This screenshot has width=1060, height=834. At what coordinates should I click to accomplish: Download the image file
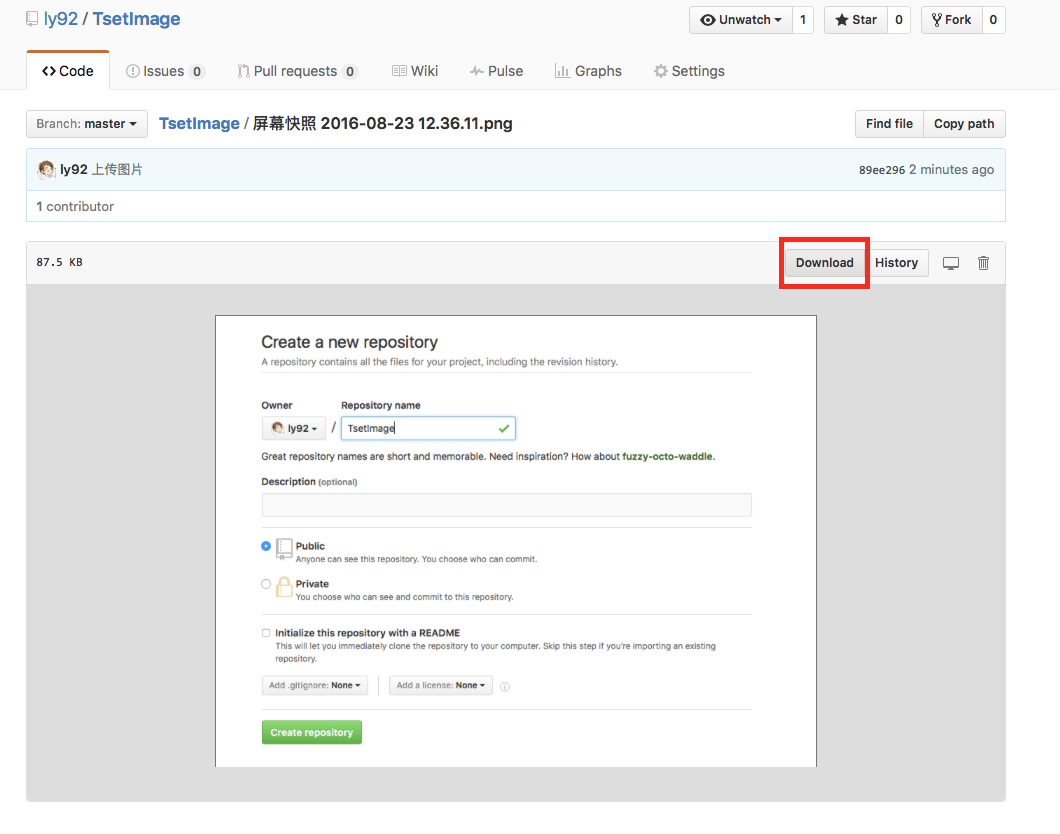pos(824,262)
